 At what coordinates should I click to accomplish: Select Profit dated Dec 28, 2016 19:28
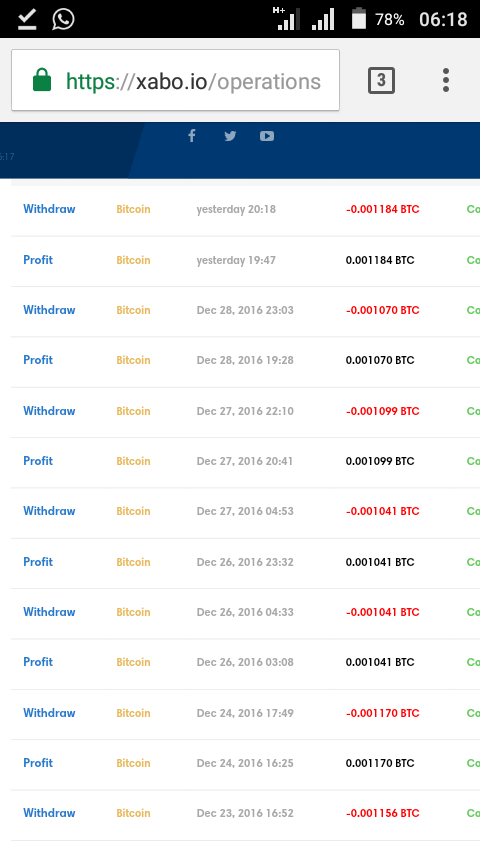click(38, 360)
